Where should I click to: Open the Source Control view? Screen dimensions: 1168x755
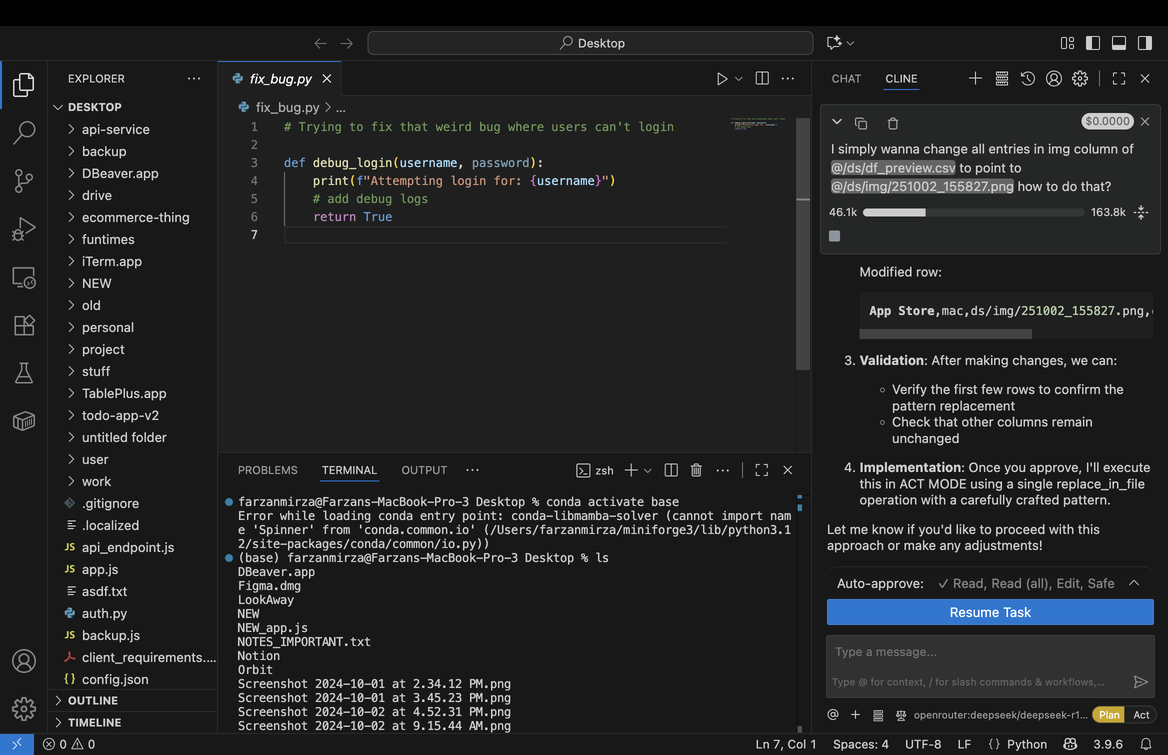pyautogui.click(x=24, y=181)
